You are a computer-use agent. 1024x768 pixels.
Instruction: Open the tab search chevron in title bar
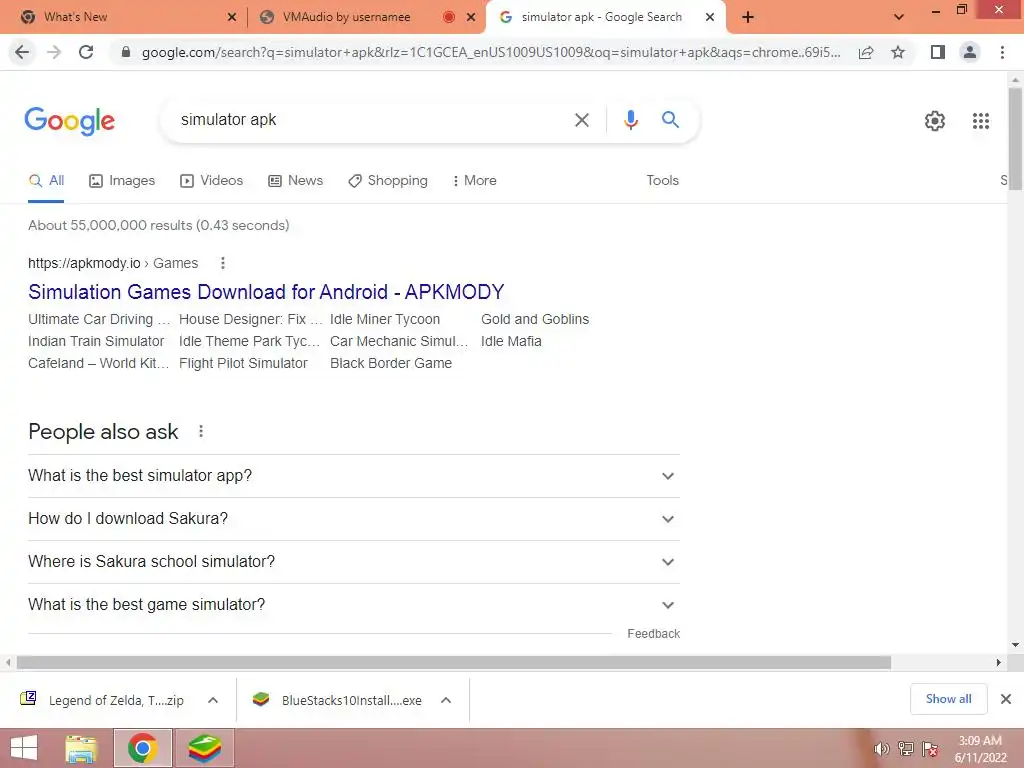click(x=899, y=18)
